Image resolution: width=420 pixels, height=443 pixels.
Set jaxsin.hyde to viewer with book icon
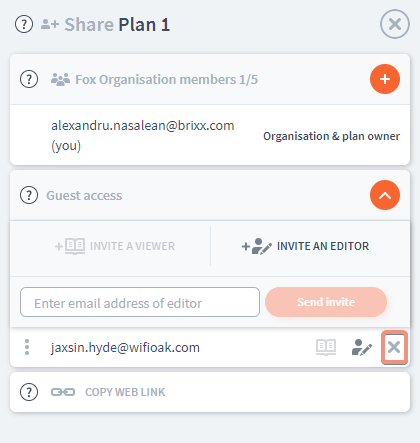point(326,347)
